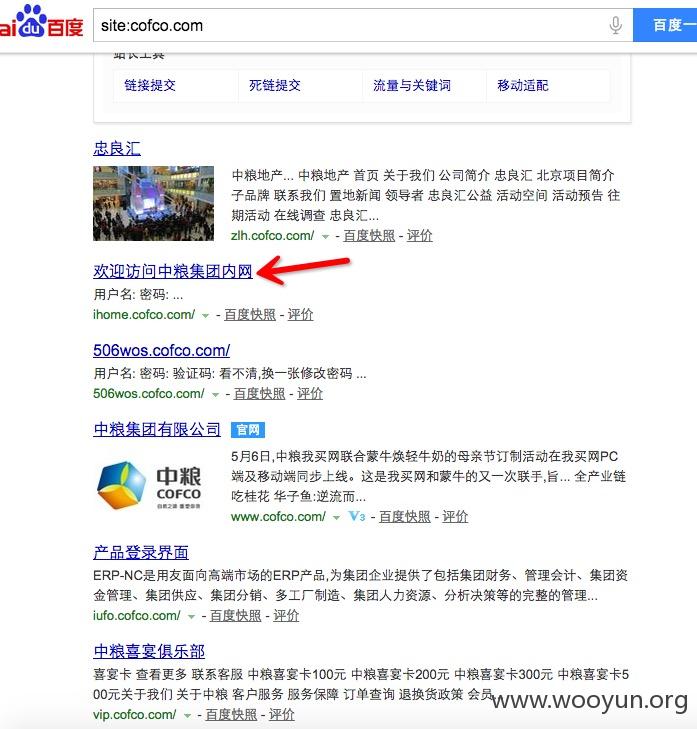Expand dropdown arrow next to vip.cofco.com/
This screenshot has width=697, height=729.
pos(187,716)
